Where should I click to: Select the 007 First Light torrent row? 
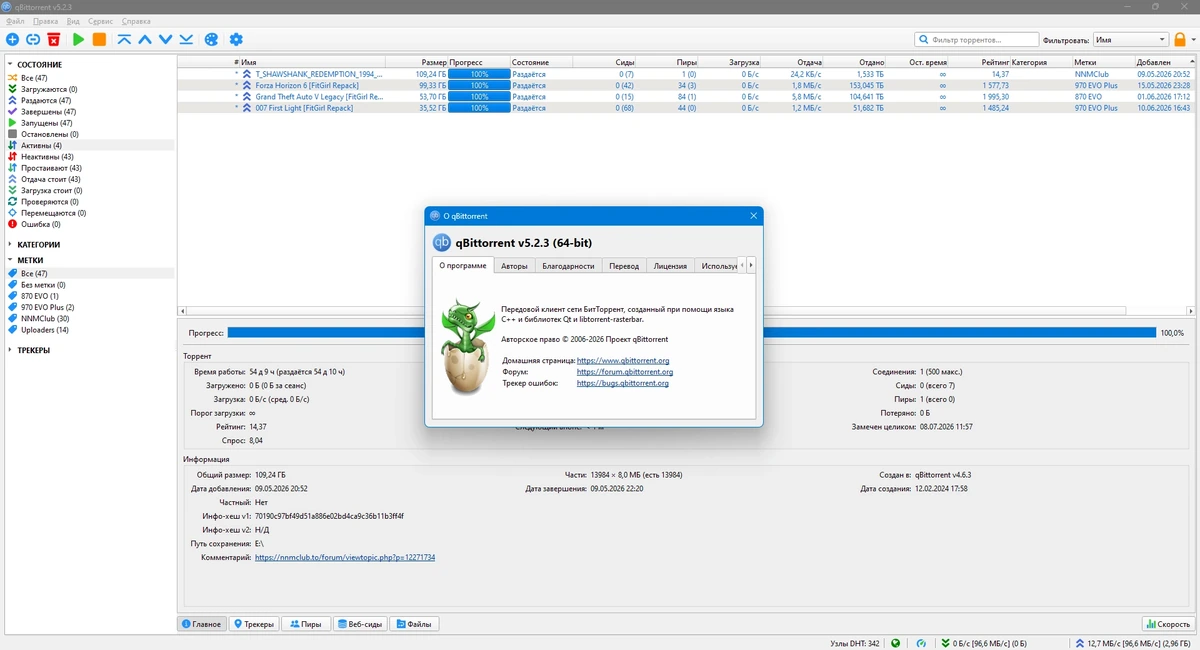pyautogui.click(x=685, y=108)
